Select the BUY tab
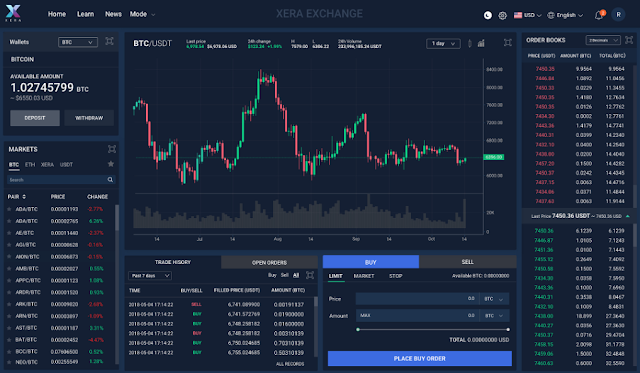This screenshot has width=640, height=373. tap(371, 262)
